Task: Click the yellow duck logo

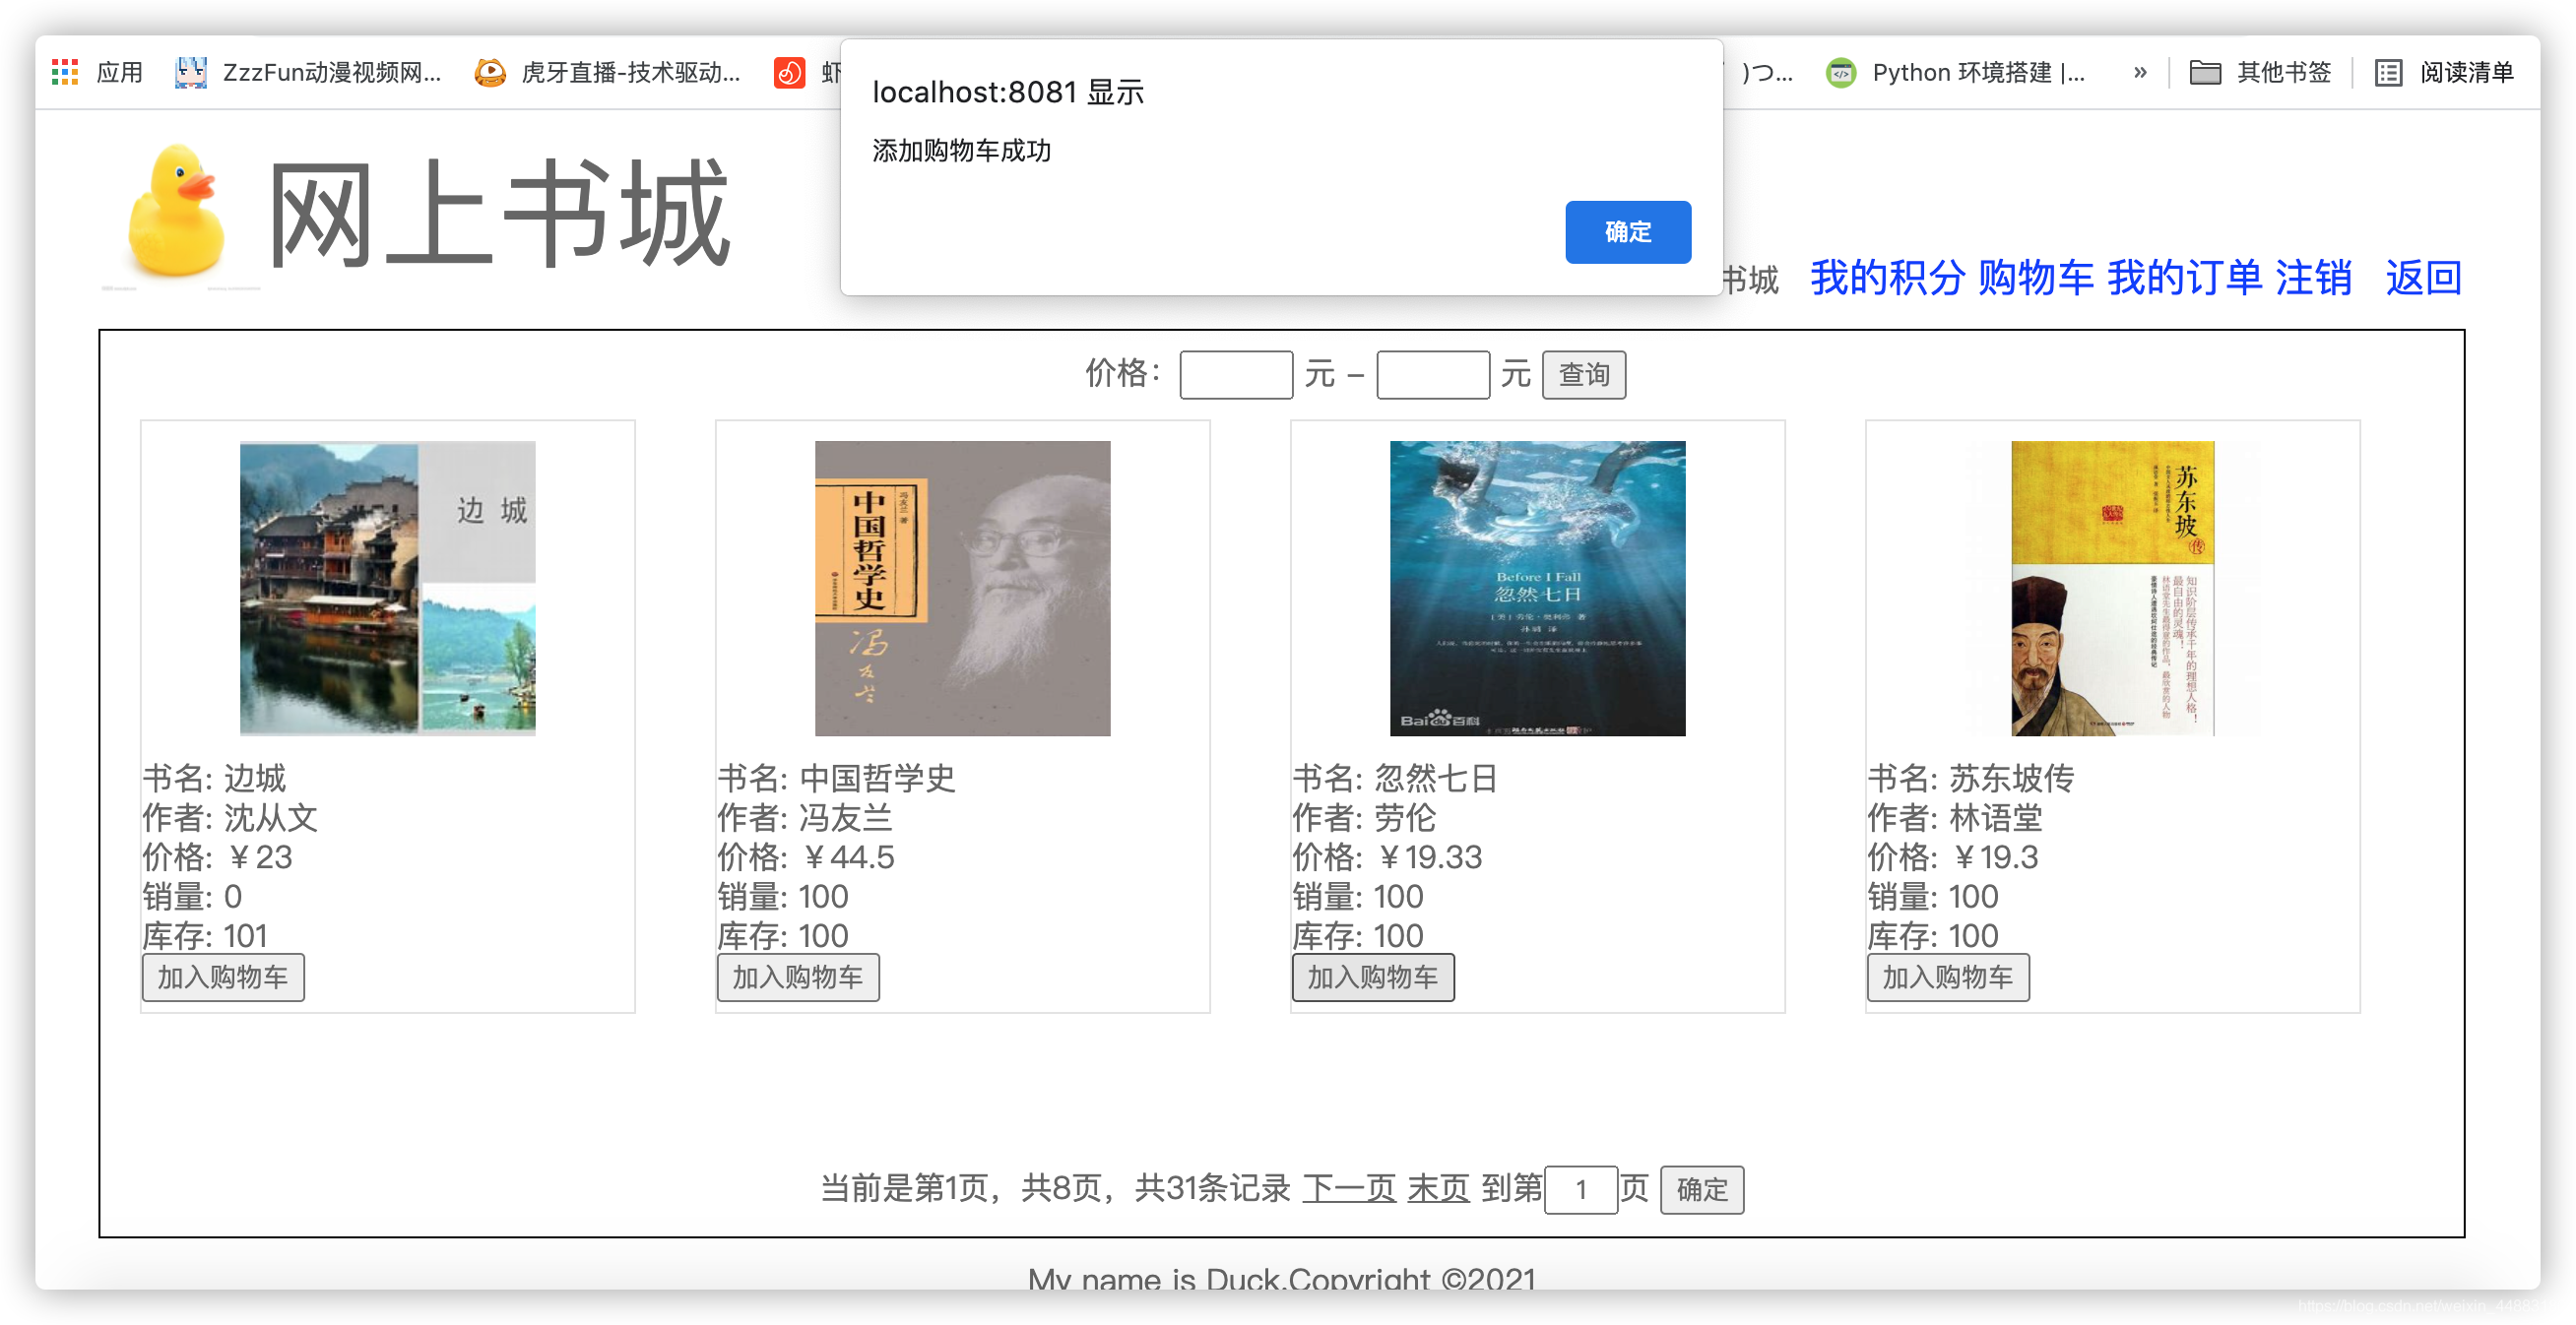Action: tap(176, 211)
